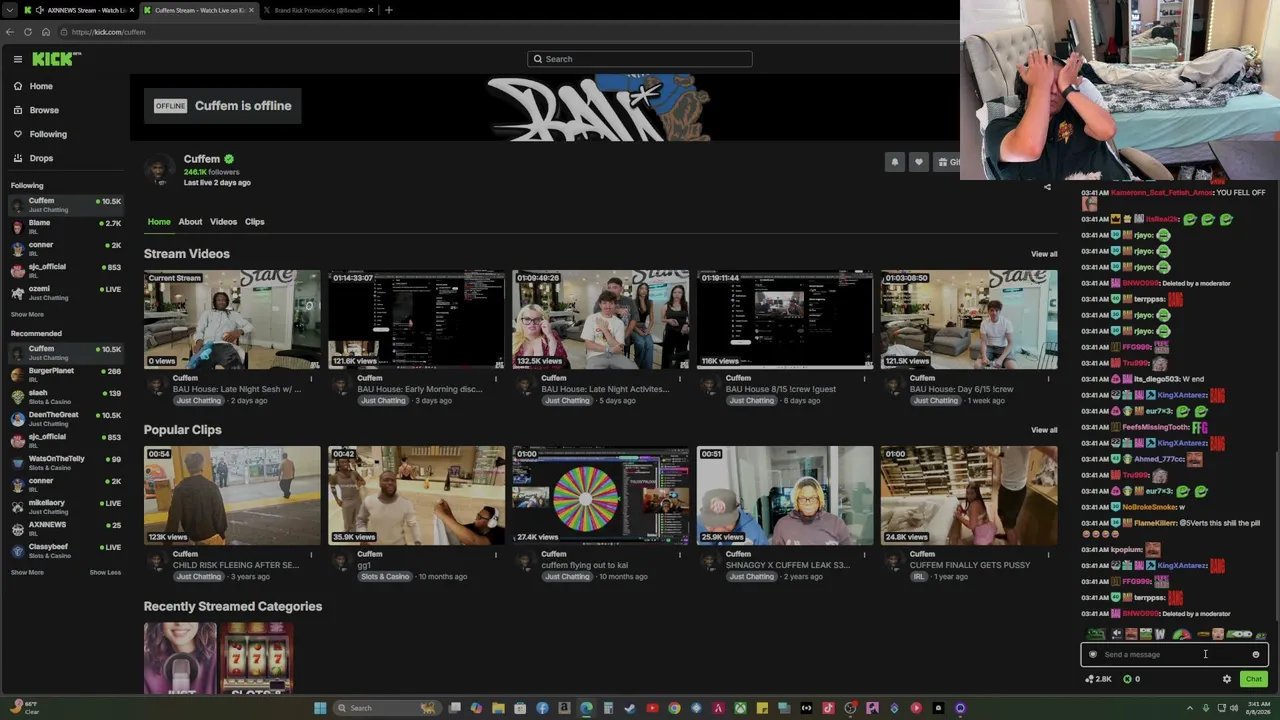The height and width of the screenshot is (720, 1280).
Task: Click the Slots & Casino tag under gg1
Action: [x=385, y=577]
